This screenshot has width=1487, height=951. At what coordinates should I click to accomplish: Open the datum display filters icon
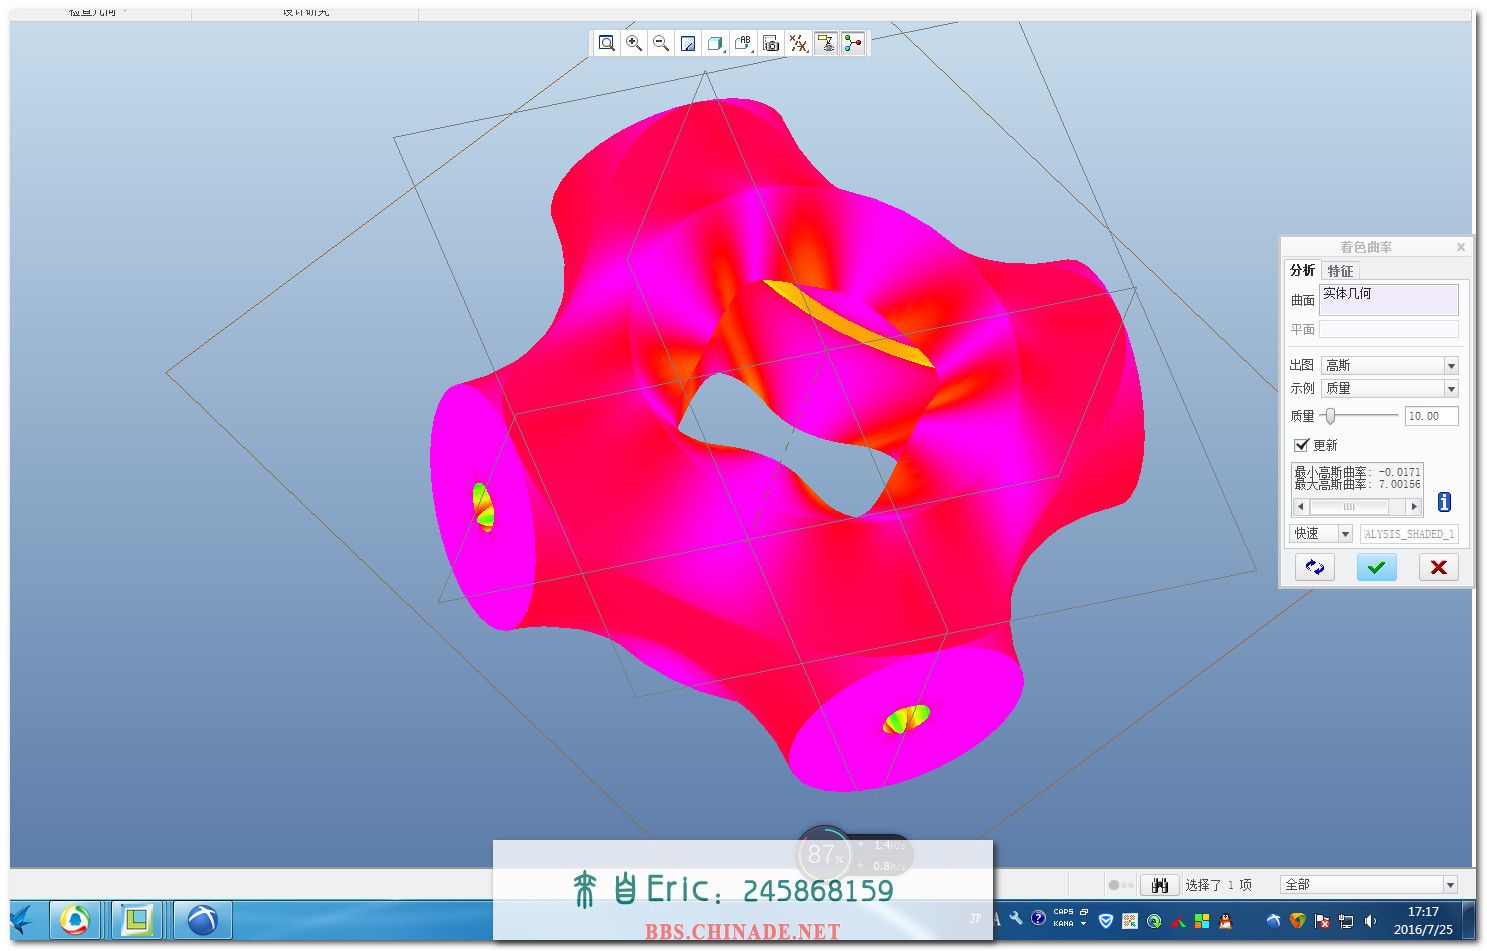798,43
